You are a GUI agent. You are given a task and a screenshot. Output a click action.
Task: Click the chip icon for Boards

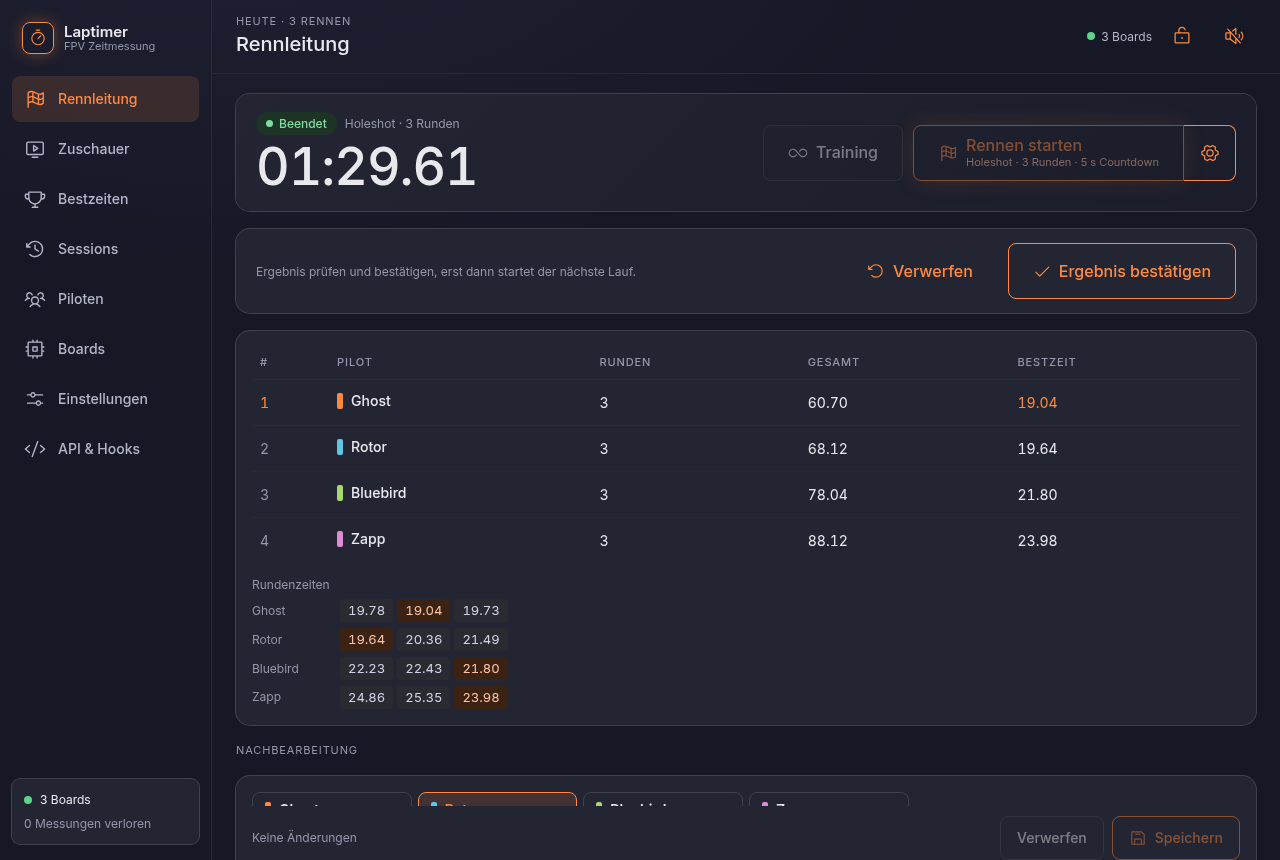click(35, 349)
